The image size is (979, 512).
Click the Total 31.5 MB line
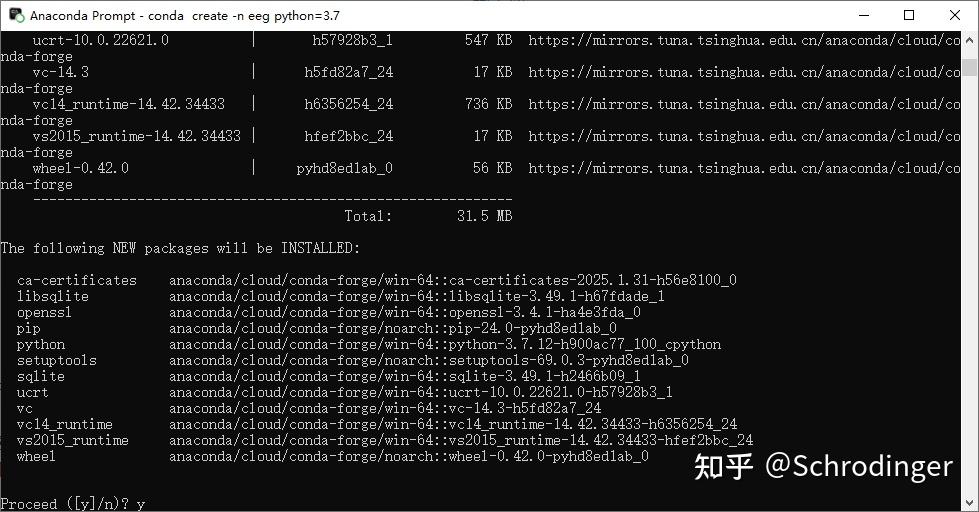point(427,216)
